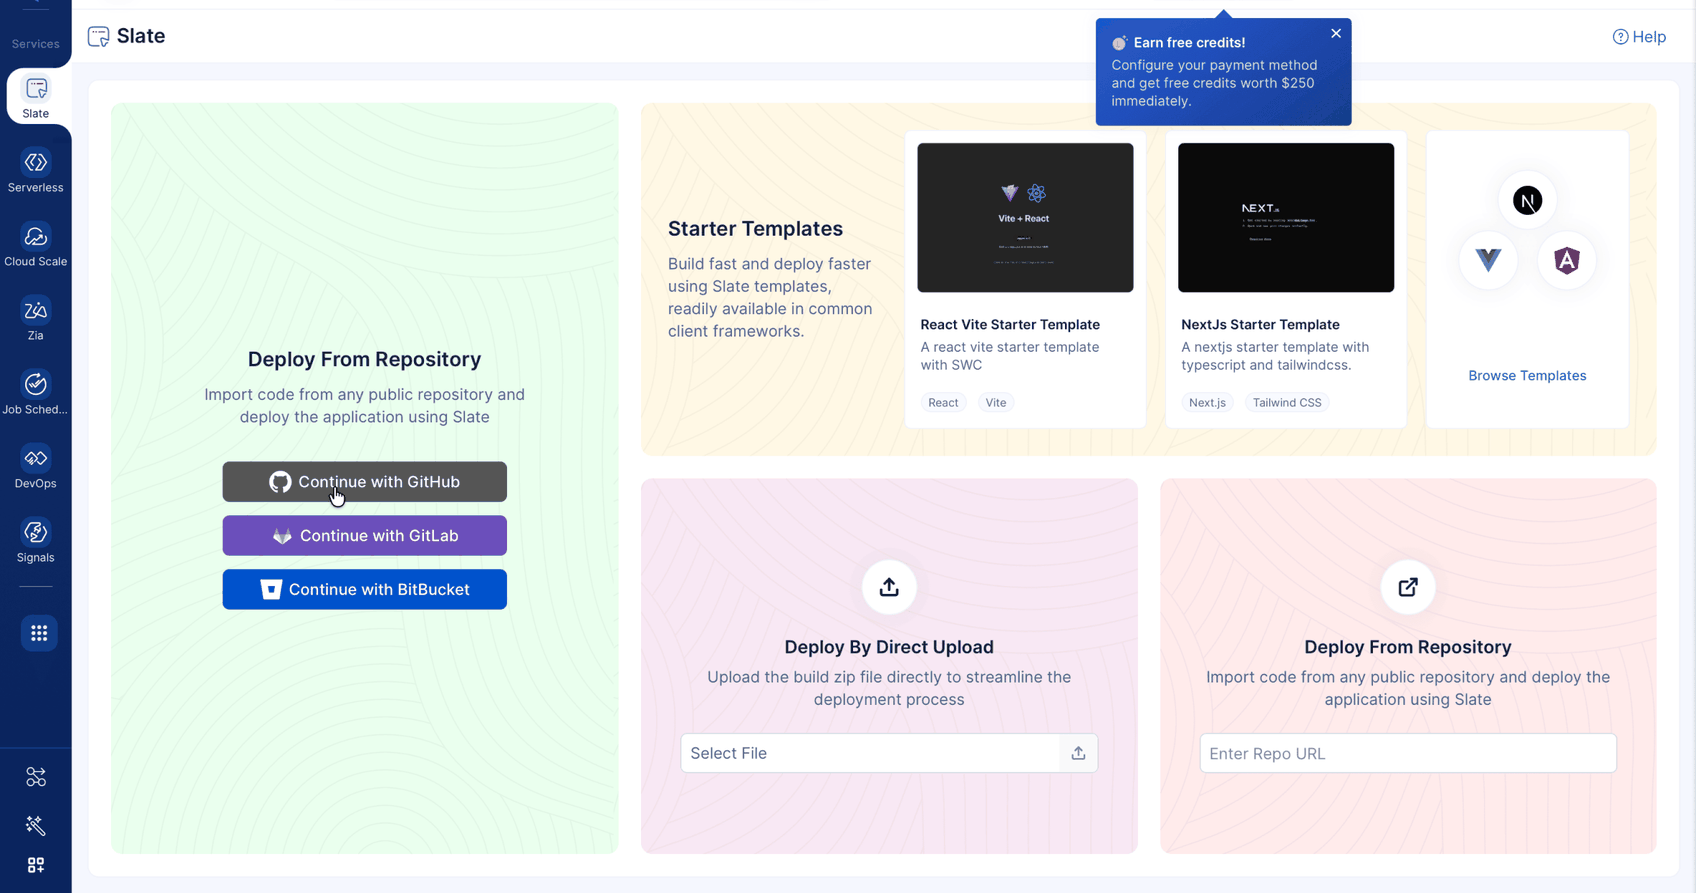Open the Cloud Scale service
1696x893 pixels.
coord(36,245)
